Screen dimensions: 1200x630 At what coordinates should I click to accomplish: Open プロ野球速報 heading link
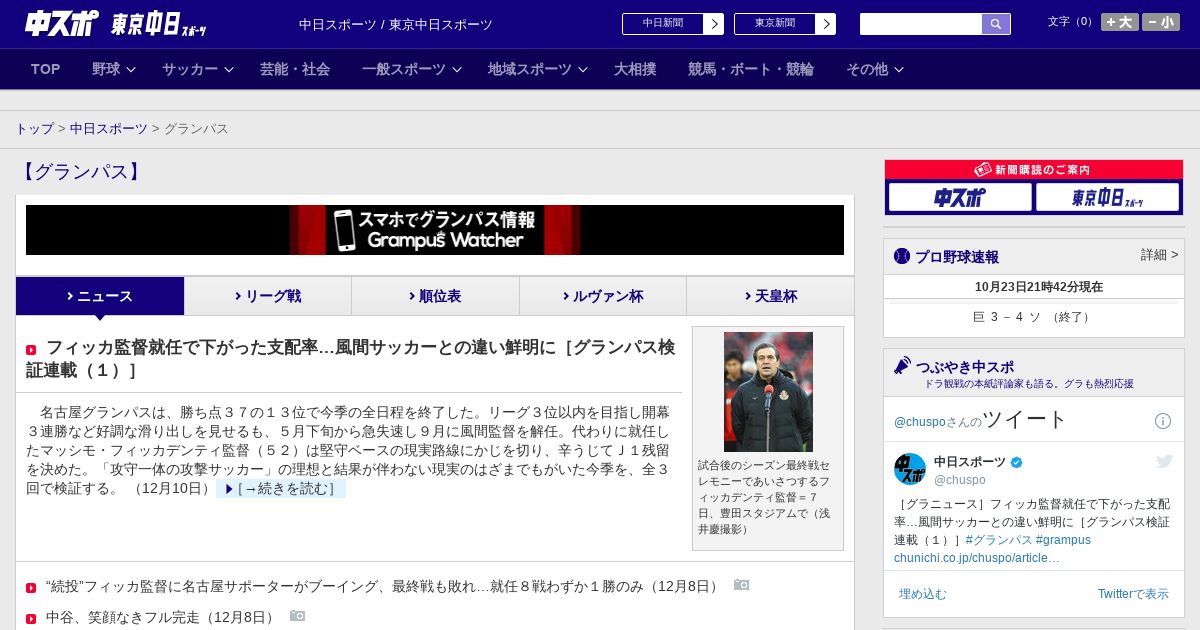(957, 257)
